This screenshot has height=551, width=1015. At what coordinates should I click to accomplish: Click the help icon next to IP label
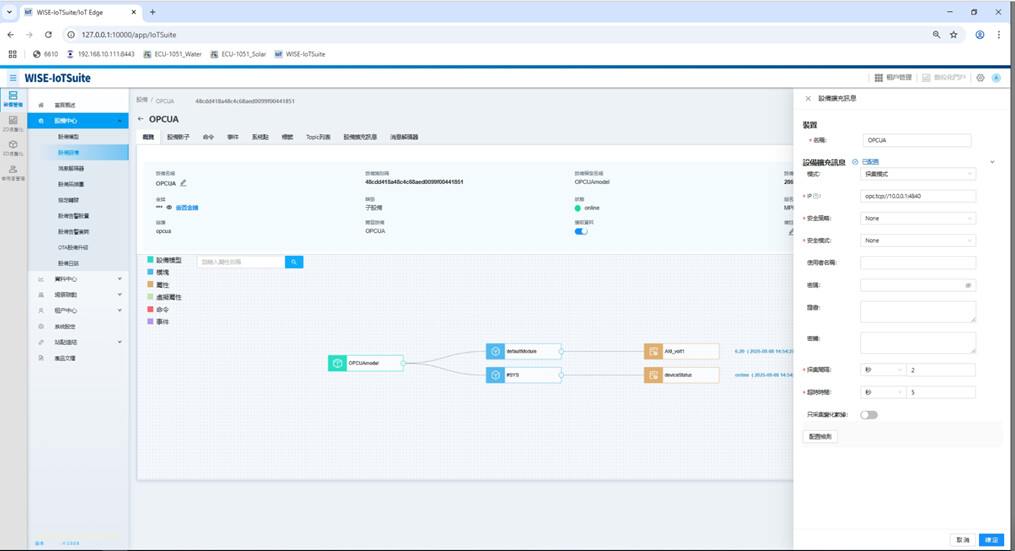click(818, 196)
